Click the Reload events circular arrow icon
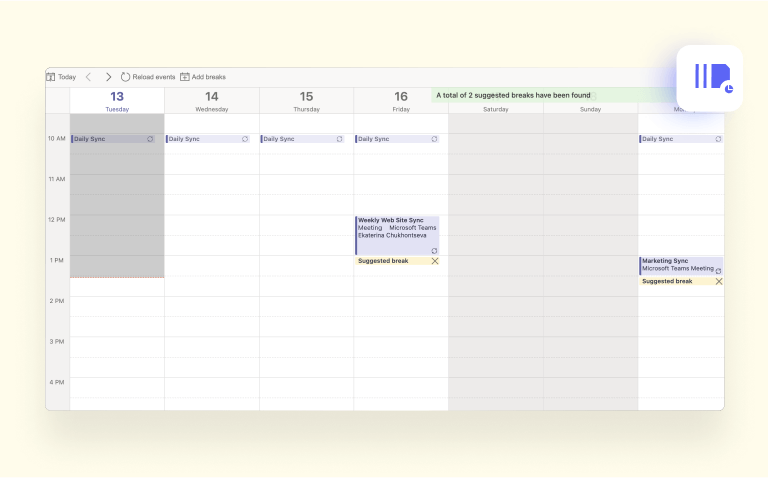The height and width of the screenshot is (481, 768). [x=125, y=77]
